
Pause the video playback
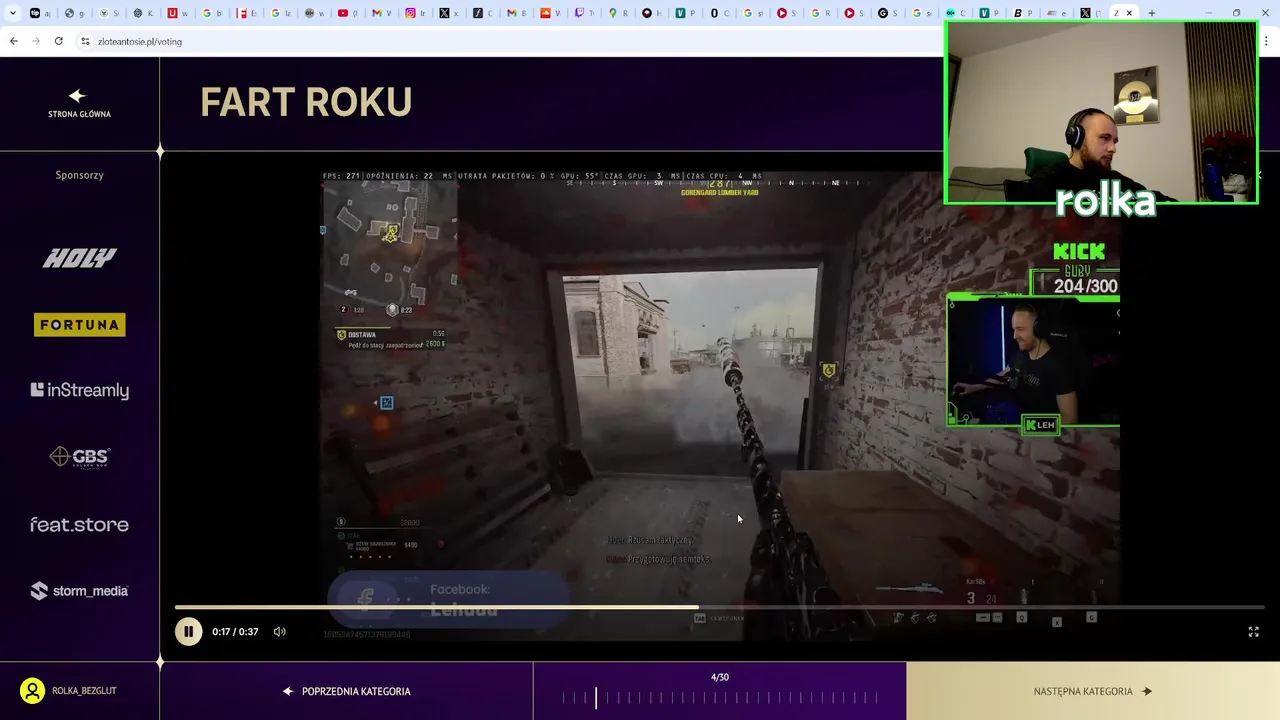pos(188,631)
